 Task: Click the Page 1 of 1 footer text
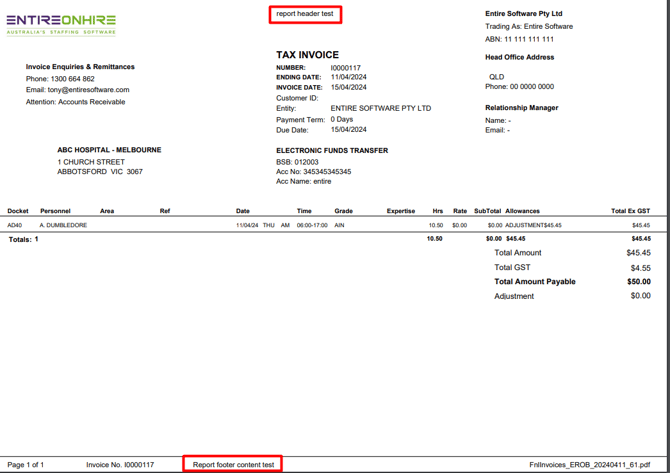coord(26,465)
